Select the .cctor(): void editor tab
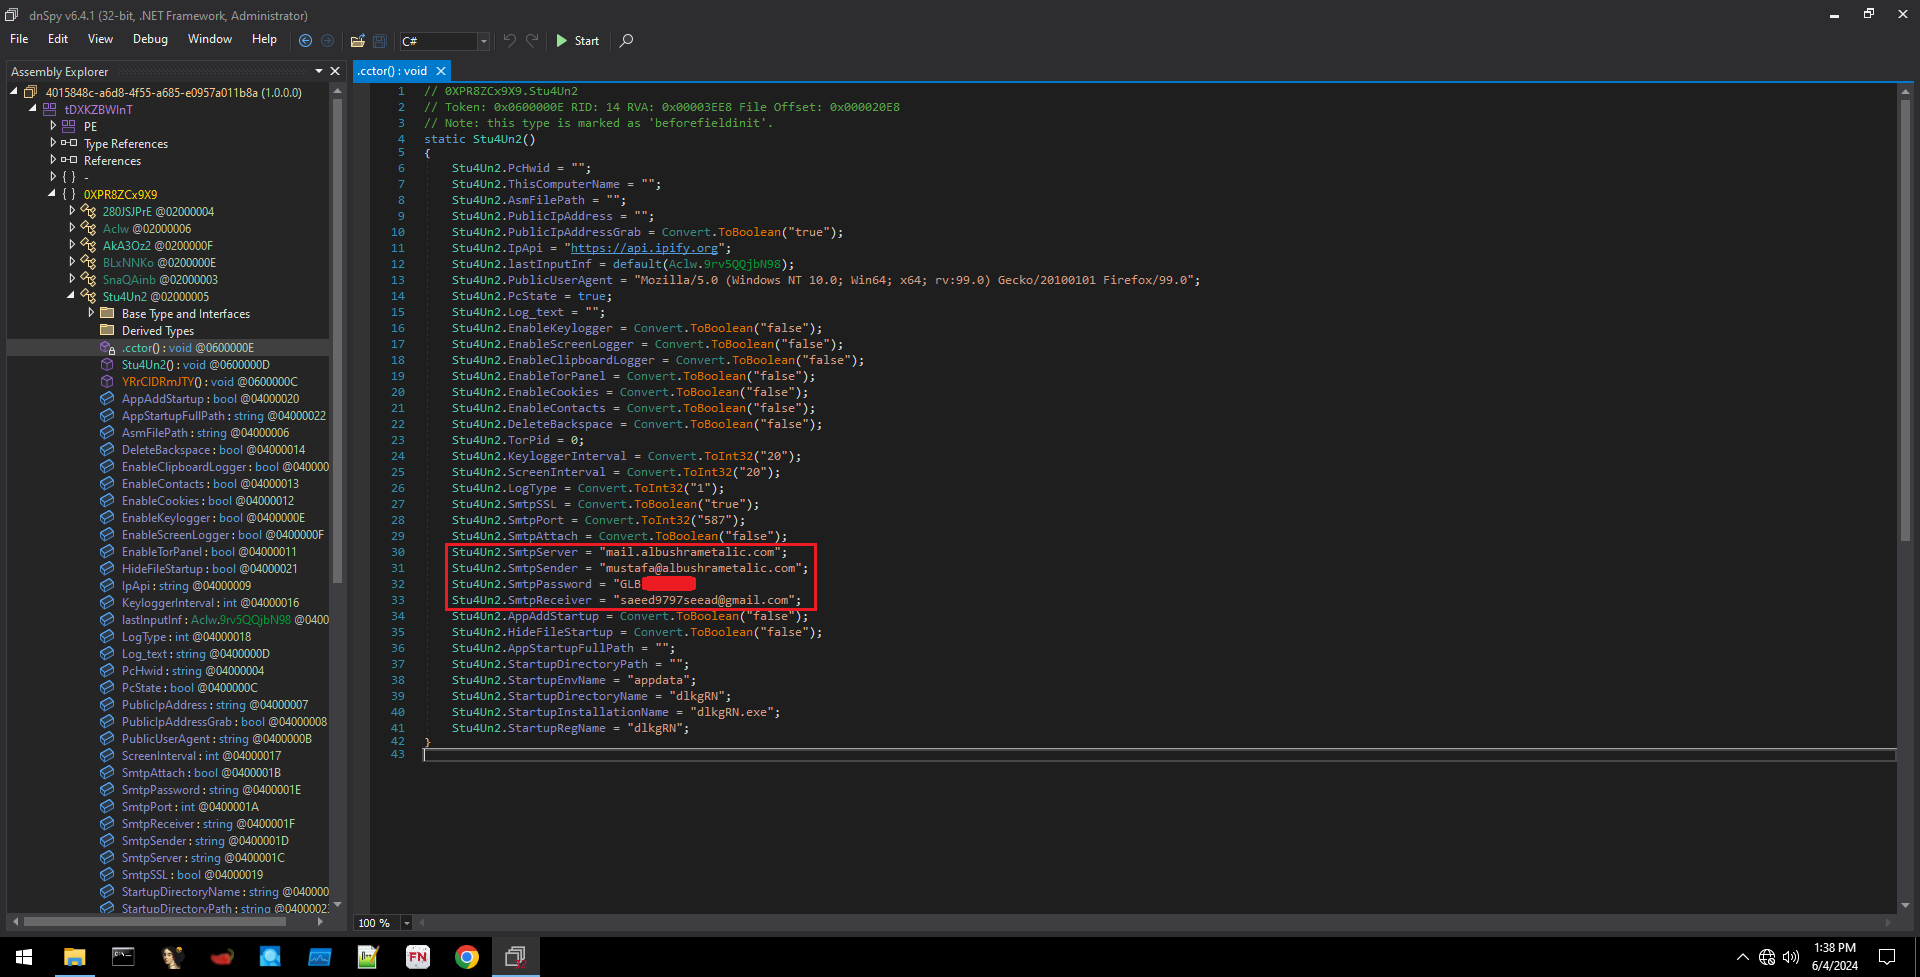The image size is (1920, 977). 390,71
